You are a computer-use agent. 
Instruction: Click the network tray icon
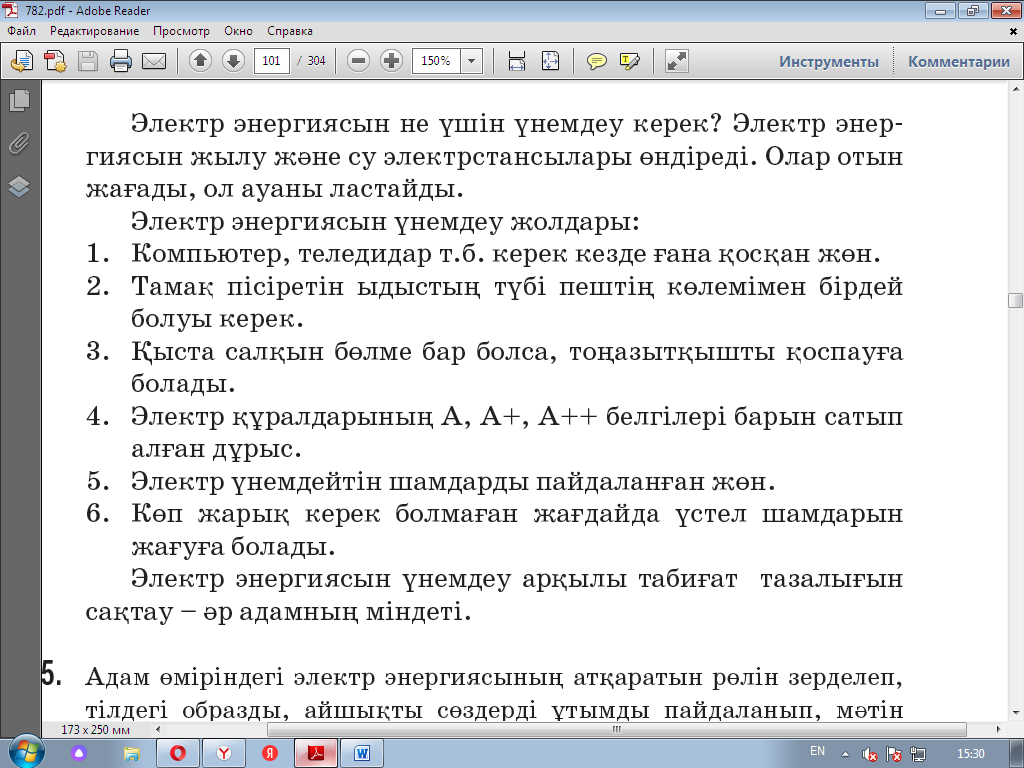coord(918,754)
